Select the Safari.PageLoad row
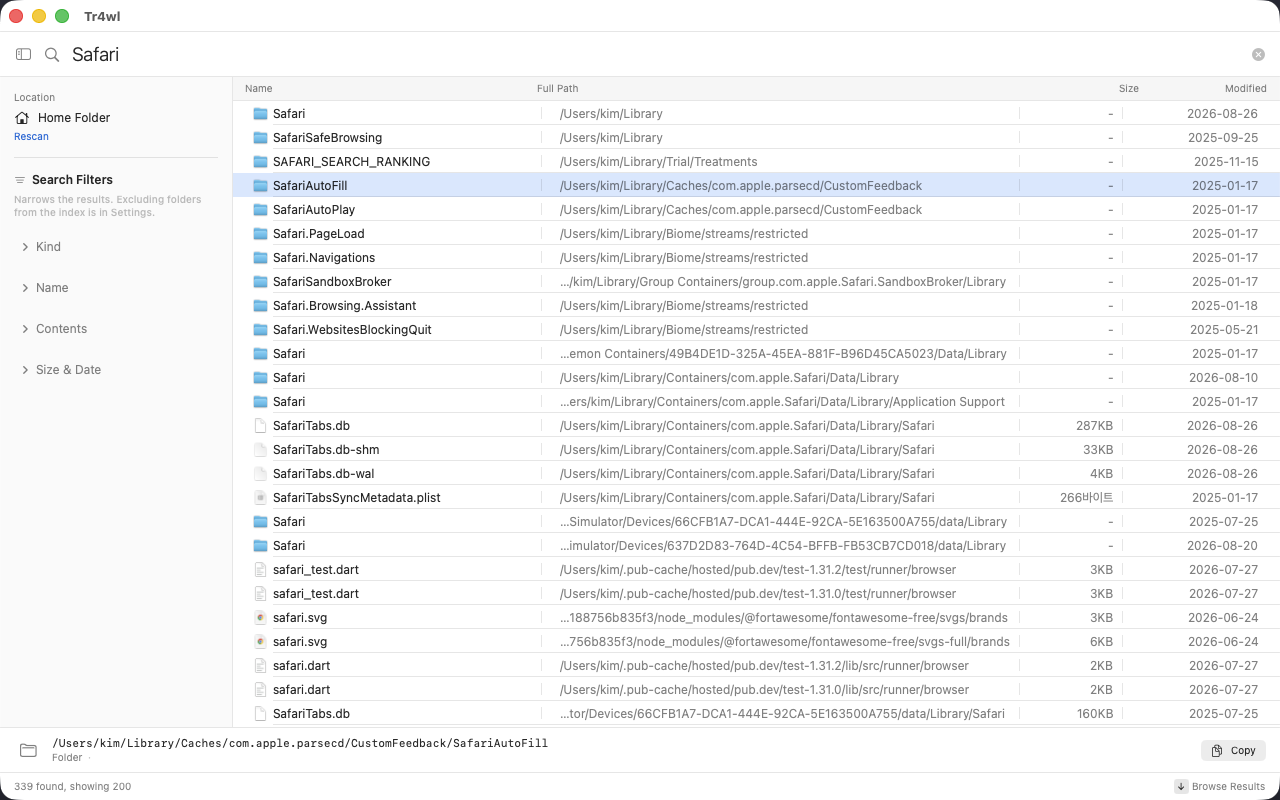 click(756, 233)
